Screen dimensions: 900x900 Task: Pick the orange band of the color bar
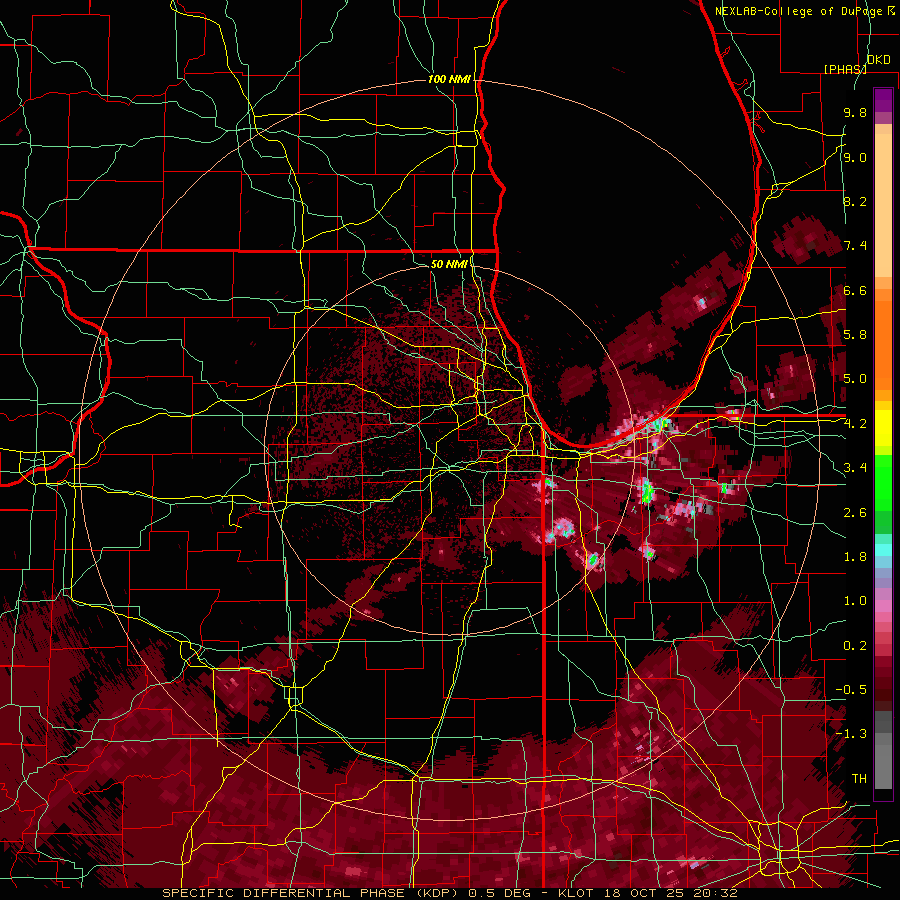pos(883,344)
